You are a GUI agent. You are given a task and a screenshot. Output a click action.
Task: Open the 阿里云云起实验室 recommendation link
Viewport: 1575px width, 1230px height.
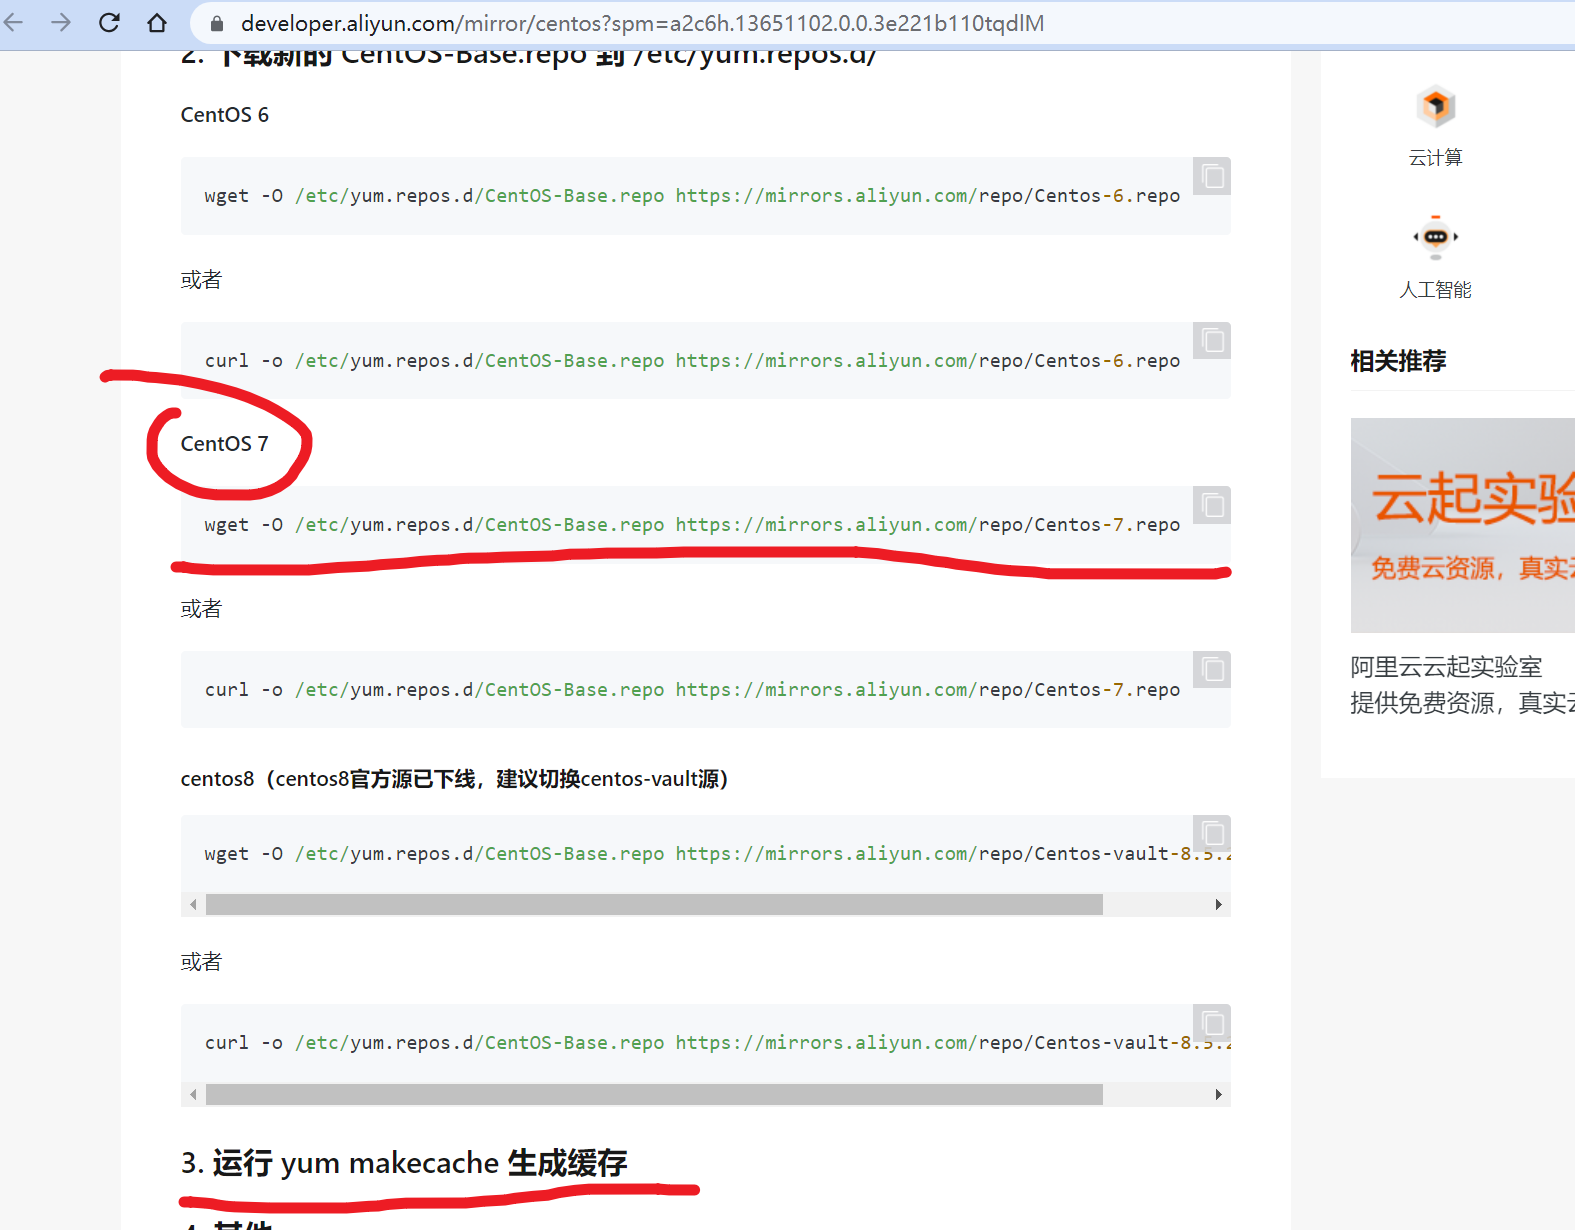pos(1446,667)
